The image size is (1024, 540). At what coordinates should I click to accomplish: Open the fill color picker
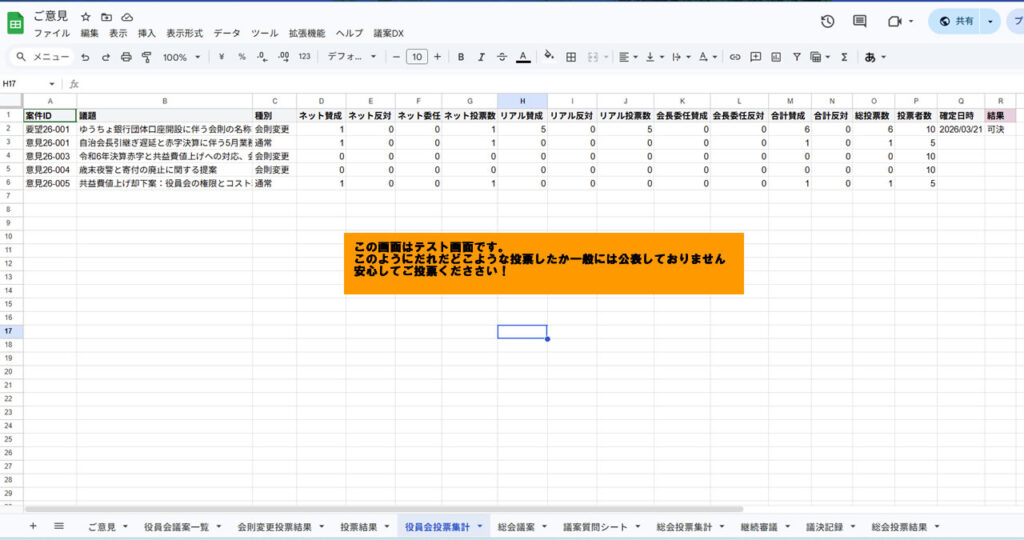tap(548, 57)
